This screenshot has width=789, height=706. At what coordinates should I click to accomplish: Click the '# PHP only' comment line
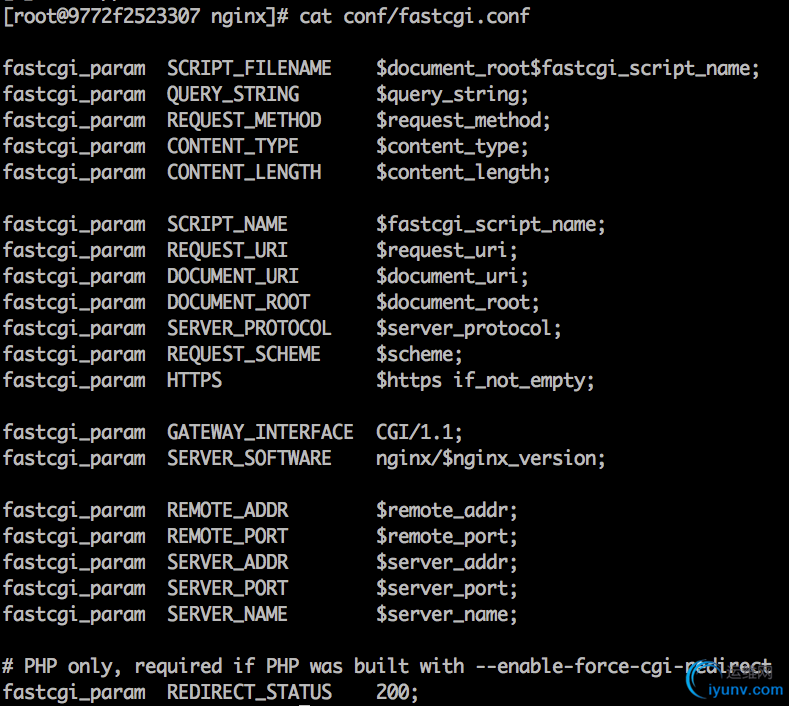[x=386, y=666]
